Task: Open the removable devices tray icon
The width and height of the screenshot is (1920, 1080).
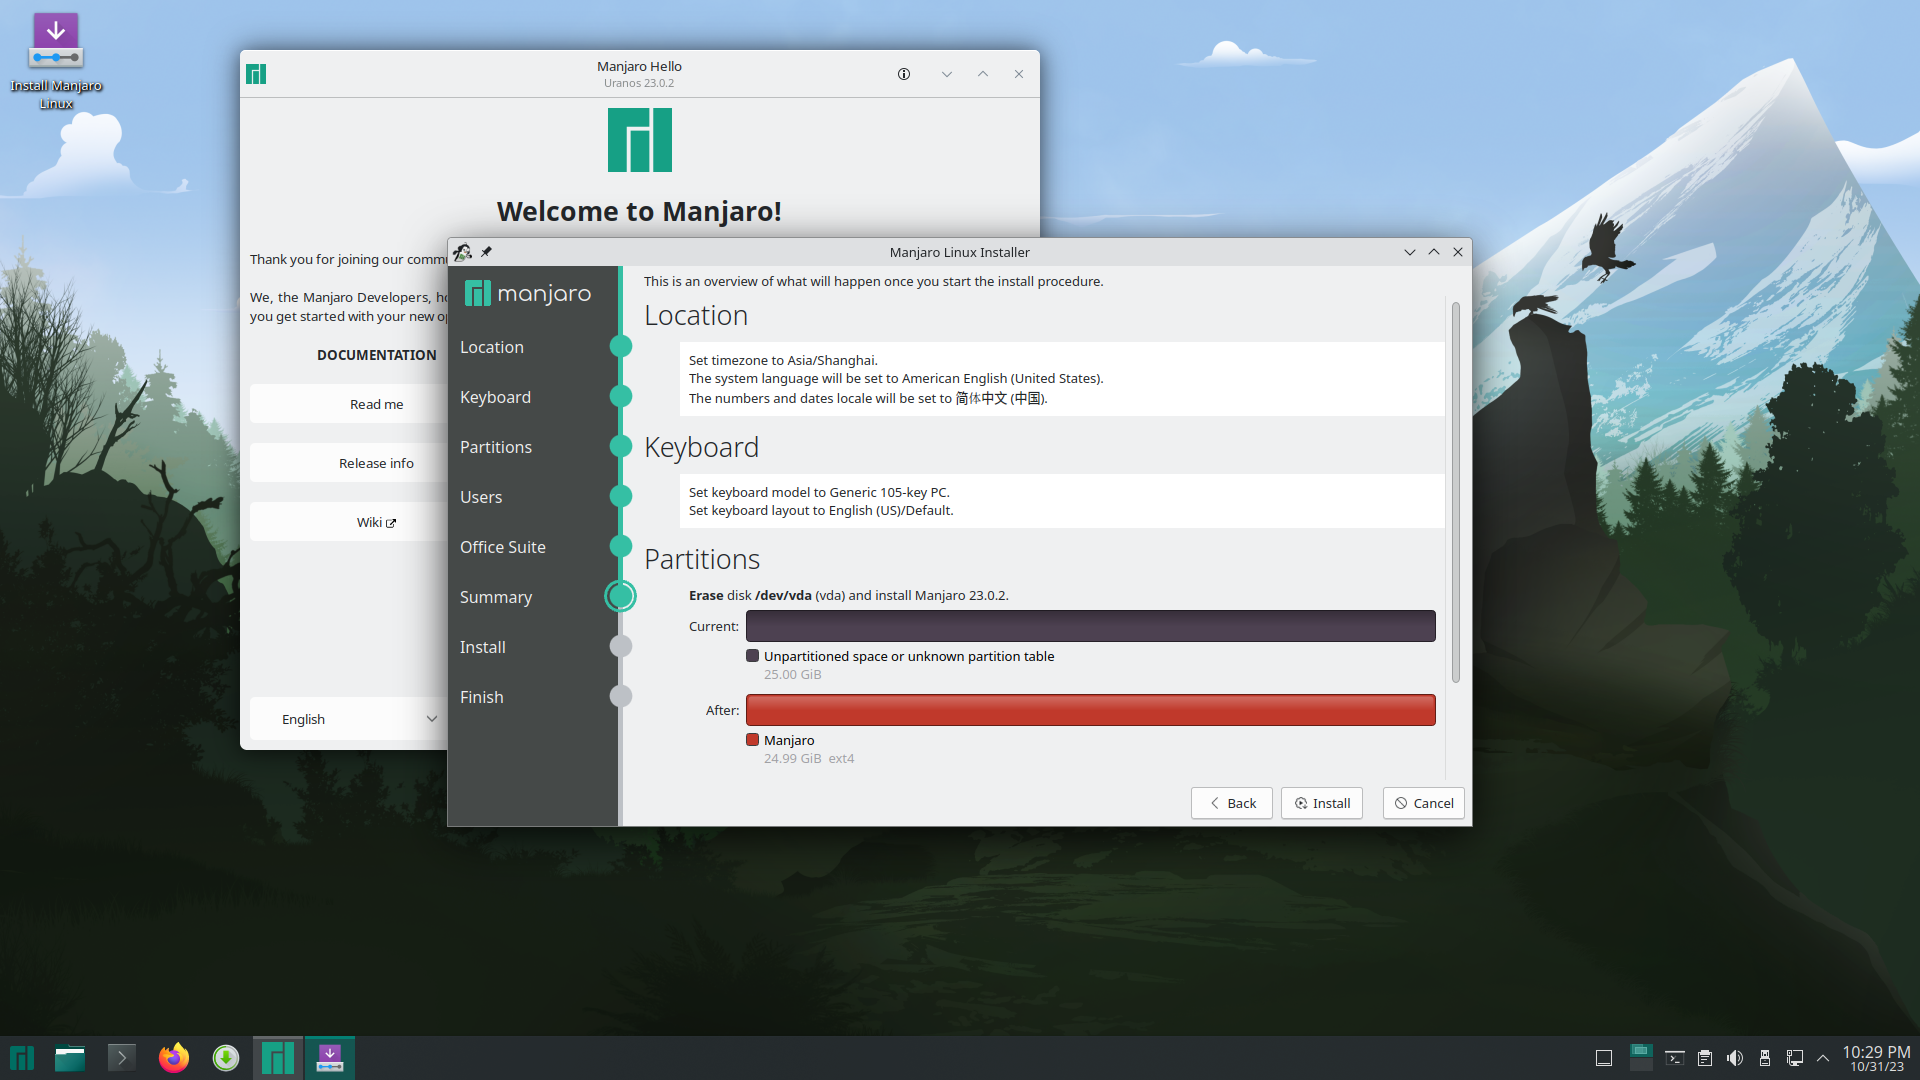Action: pos(1765,1058)
